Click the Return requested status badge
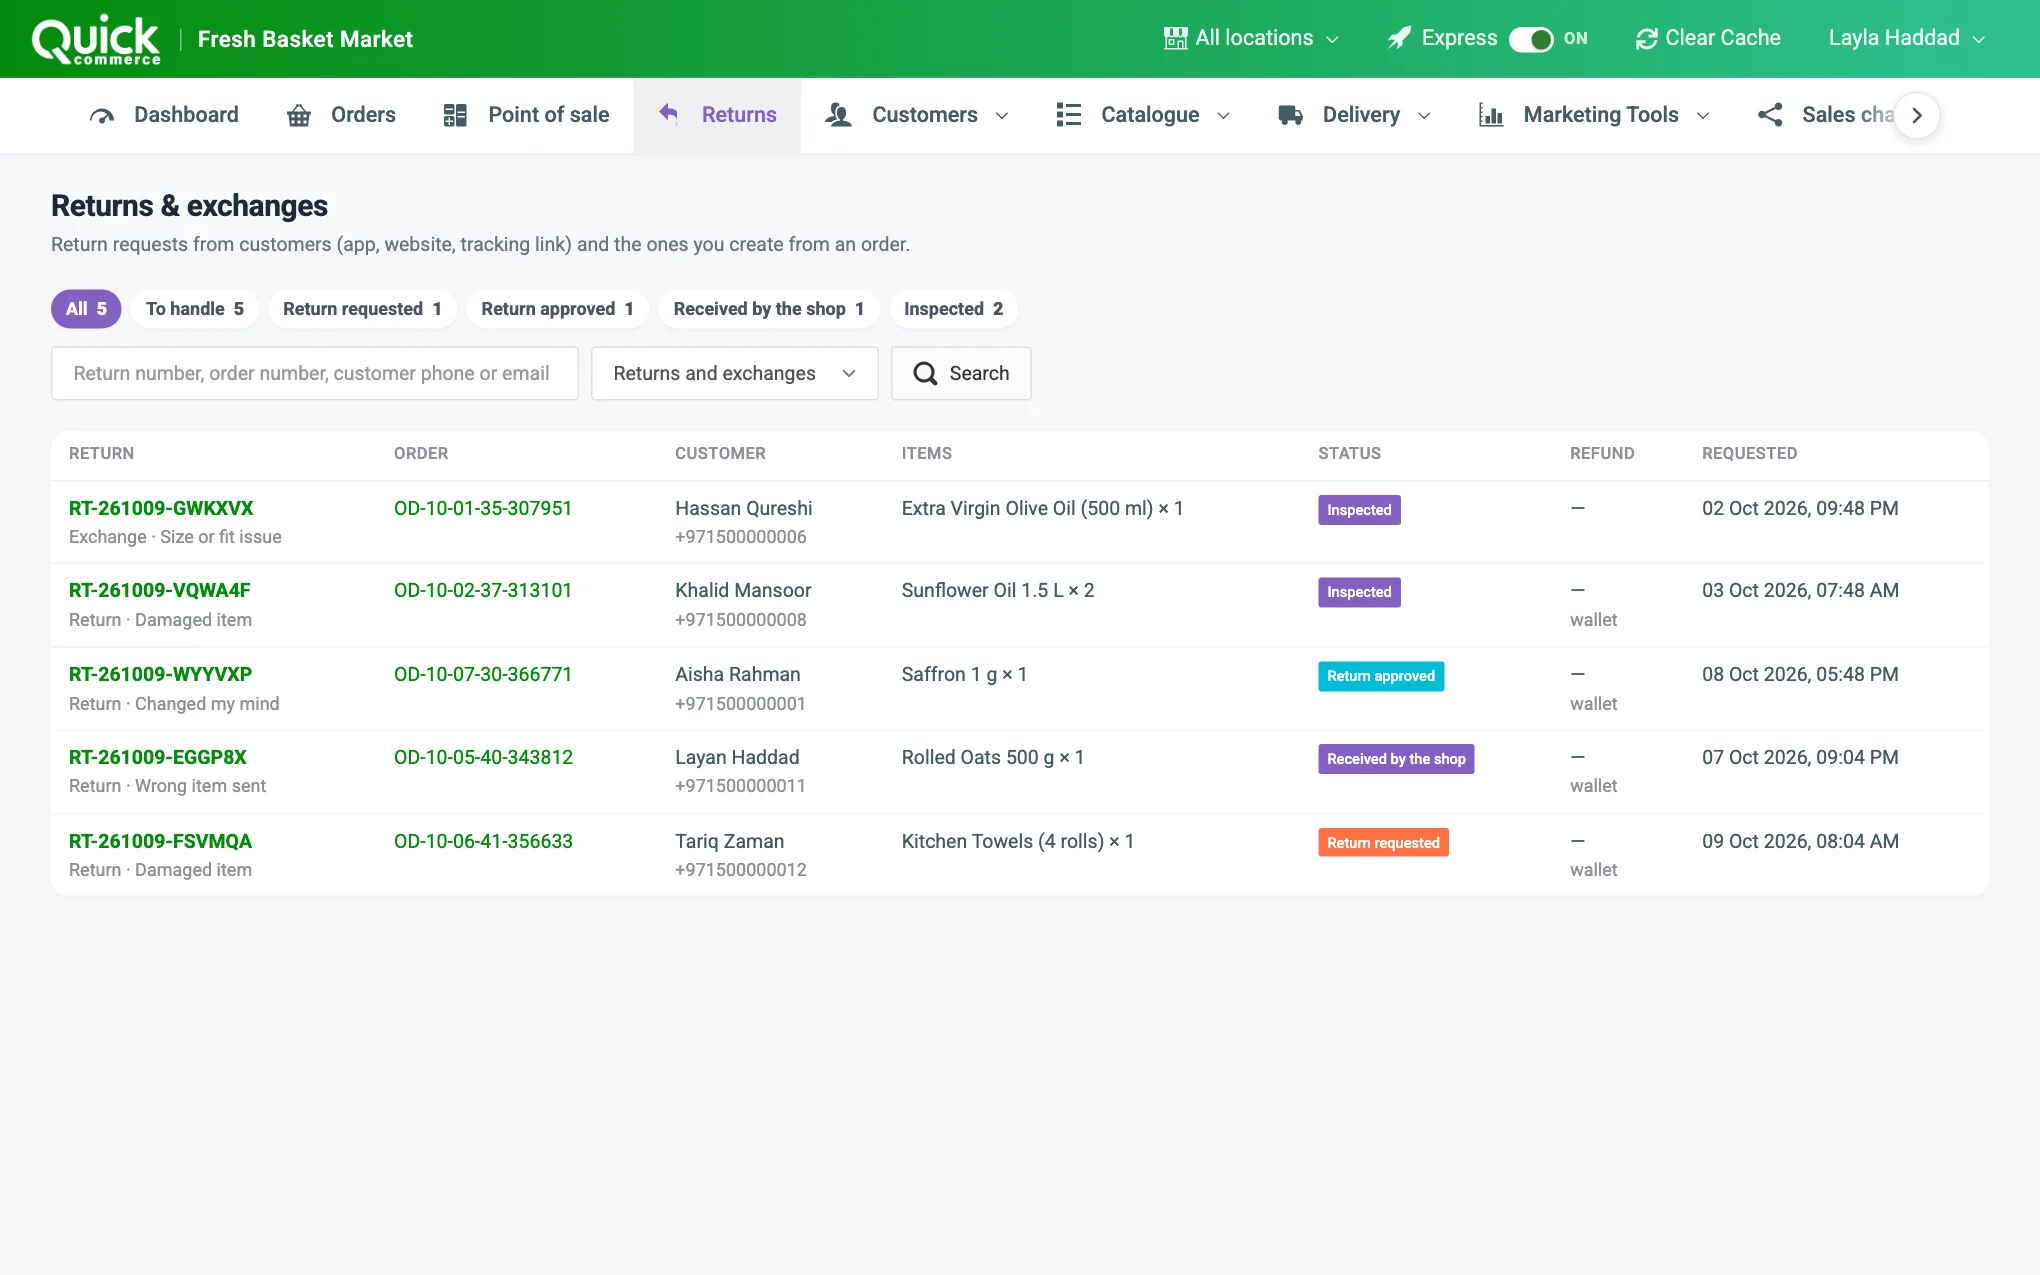This screenshot has height=1275, width=2040. click(1383, 843)
